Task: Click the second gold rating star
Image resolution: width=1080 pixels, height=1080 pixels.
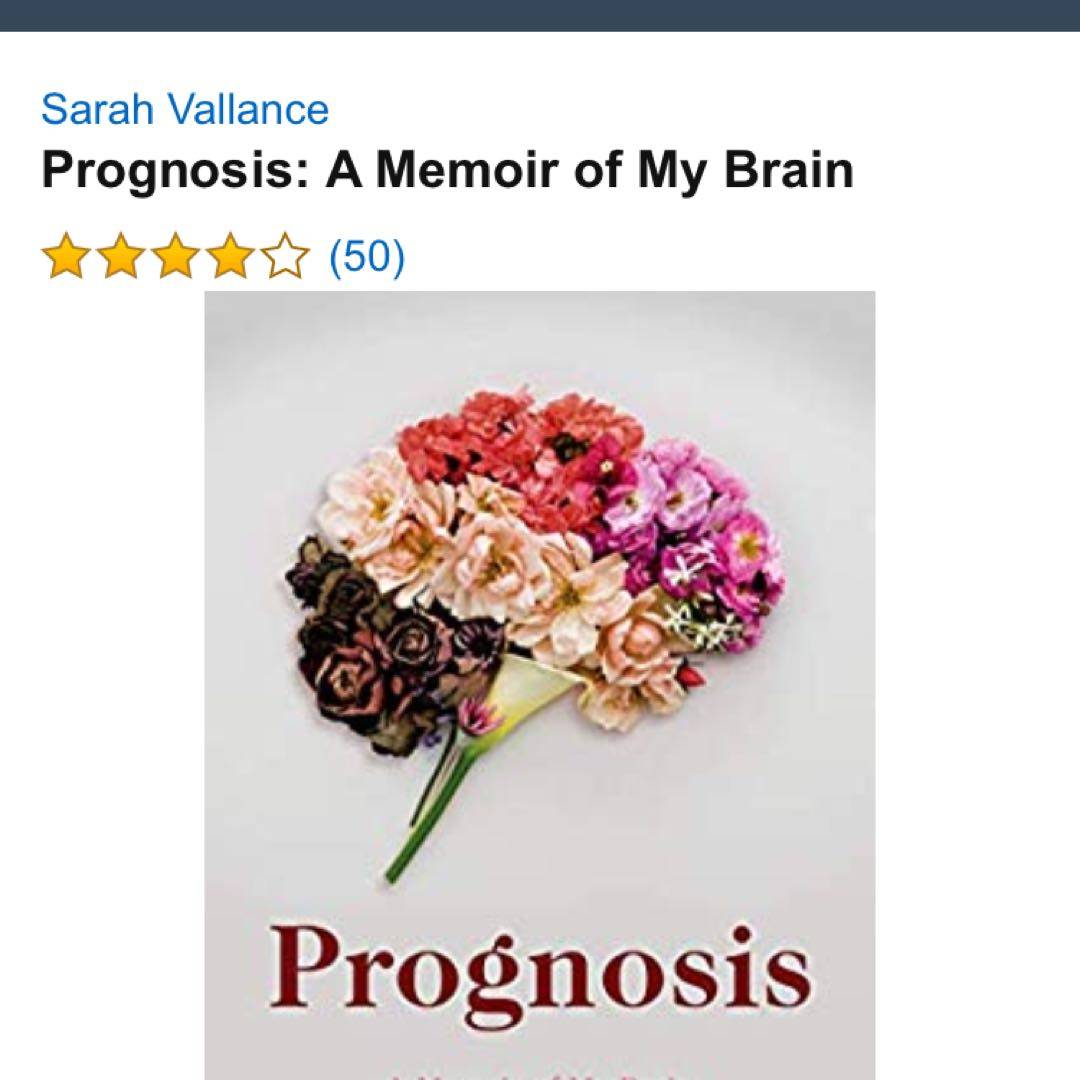Action: point(121,256)
